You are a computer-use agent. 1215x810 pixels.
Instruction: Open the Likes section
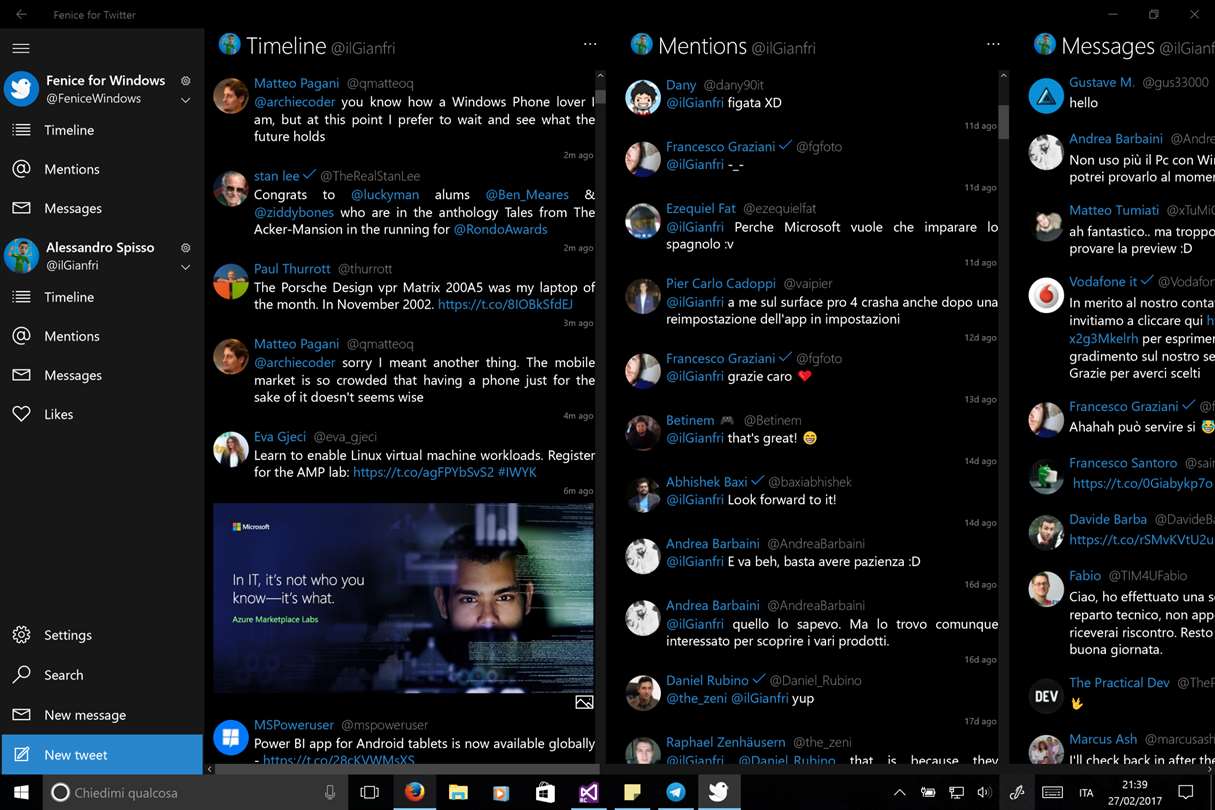tap(102, 414)
